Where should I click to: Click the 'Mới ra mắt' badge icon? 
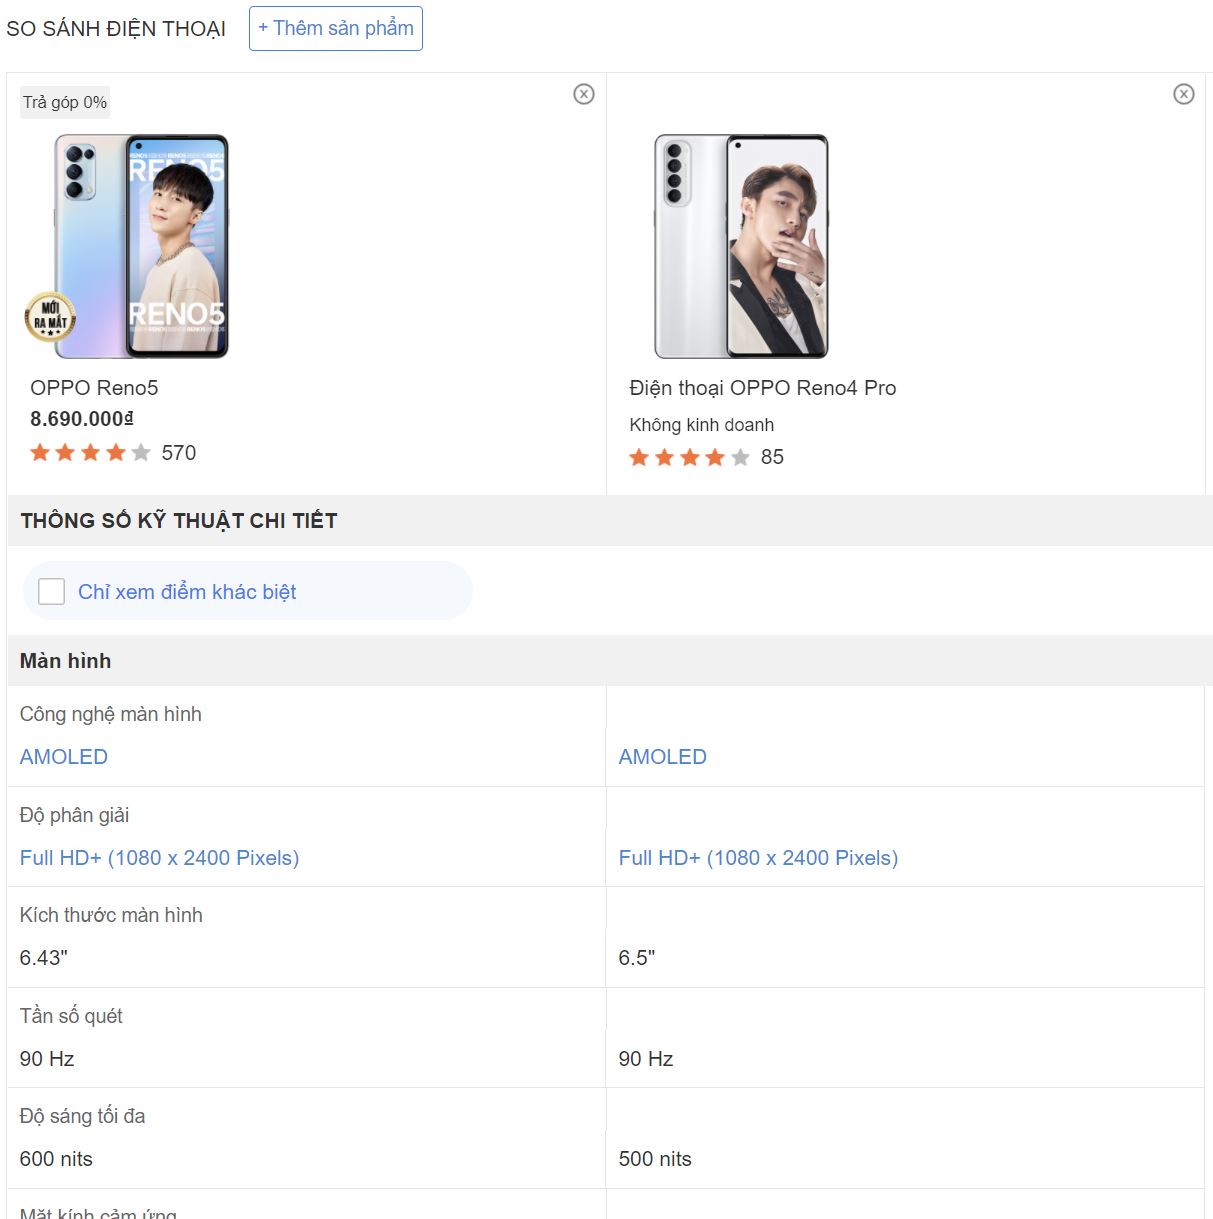point(50,316)
